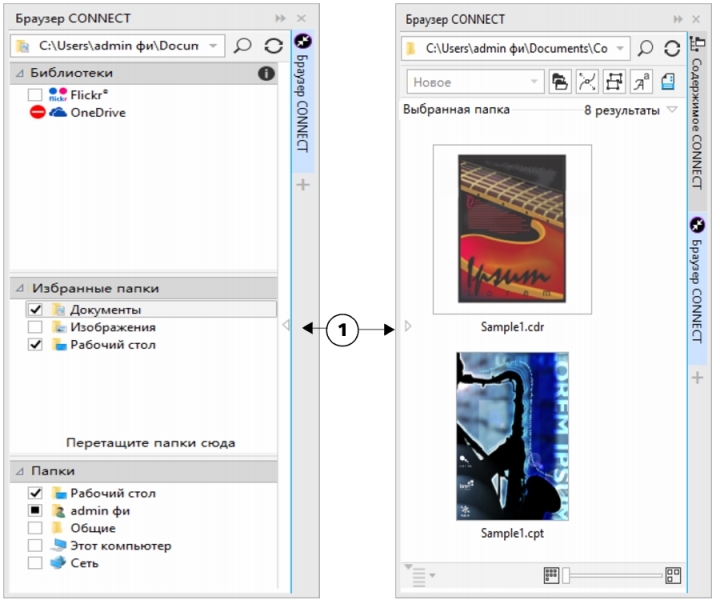
Task: Check the Изображения folder checkbox
Action: (35, 327)
